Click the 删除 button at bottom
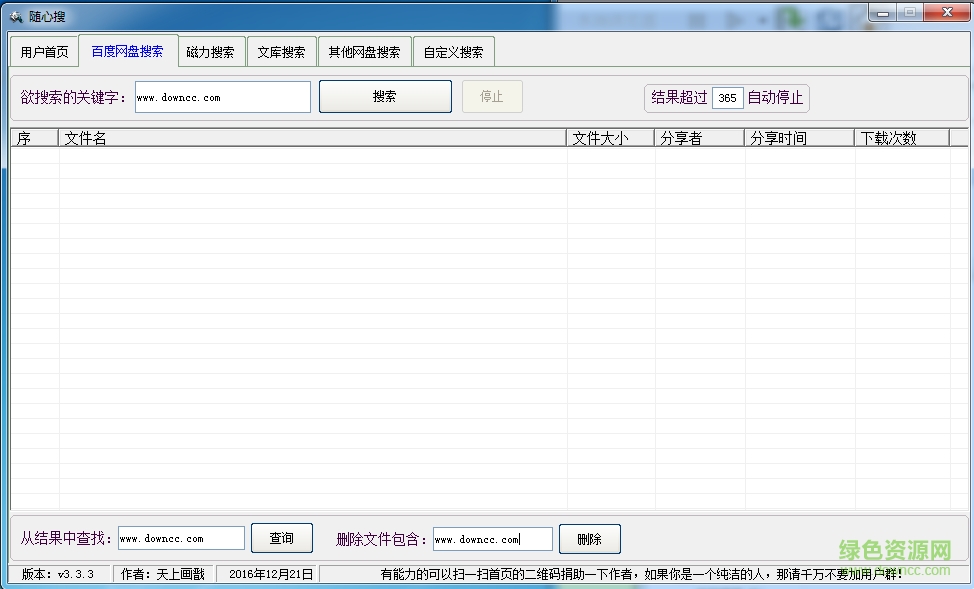The width and height of the screenshot is (974, 589). 589,537
